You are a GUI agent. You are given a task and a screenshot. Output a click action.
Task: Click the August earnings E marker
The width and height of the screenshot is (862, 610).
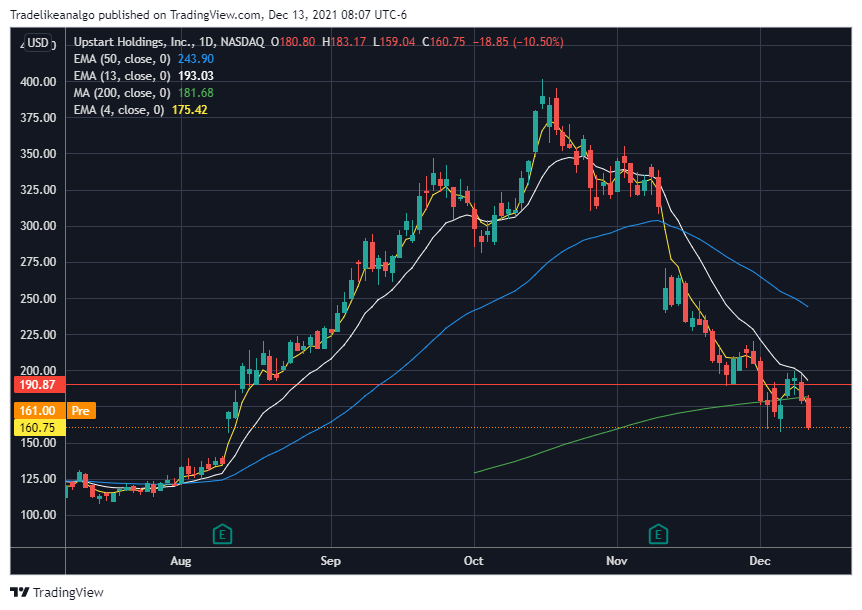pos(223,534)
